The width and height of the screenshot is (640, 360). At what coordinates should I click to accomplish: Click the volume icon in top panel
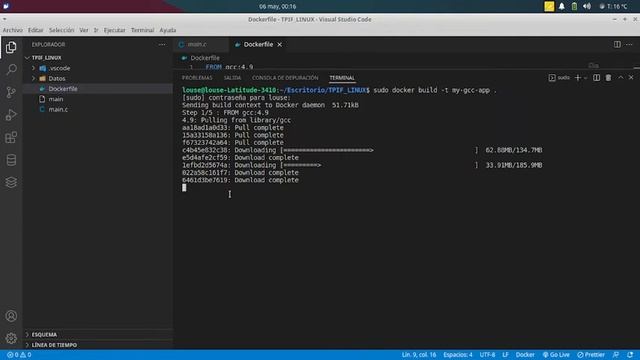pyautogui.click(x=587, y=6)
